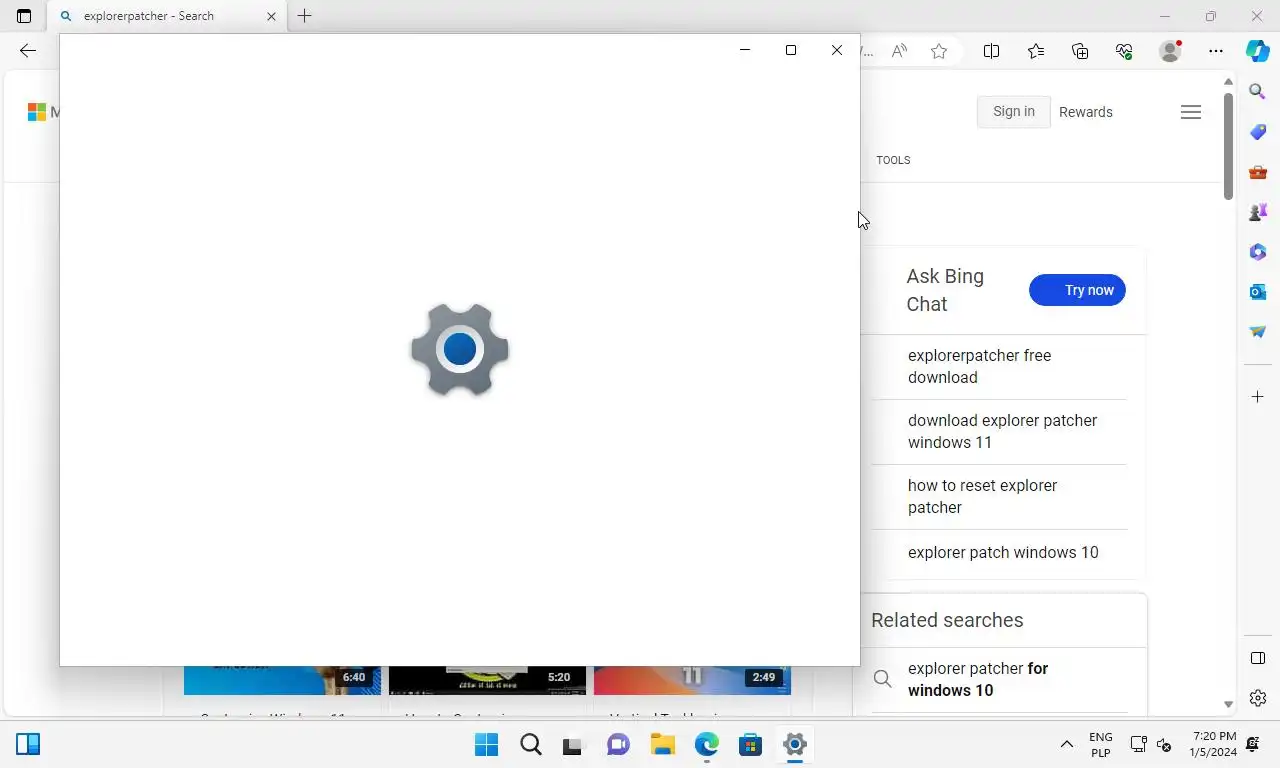
Task: Open Task View on taskbar
Action: [x=573, y=744]
